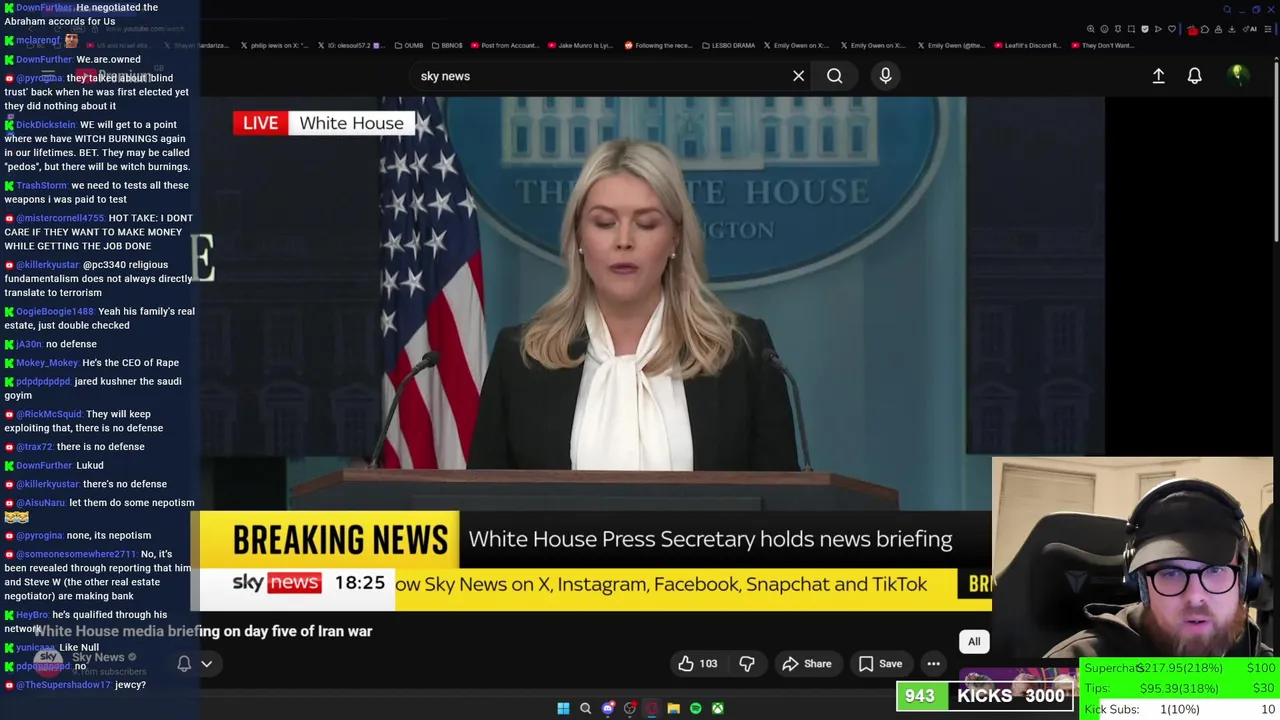
Task: Open YouTube Create upload icon
Action: [x=1158, y=76]
